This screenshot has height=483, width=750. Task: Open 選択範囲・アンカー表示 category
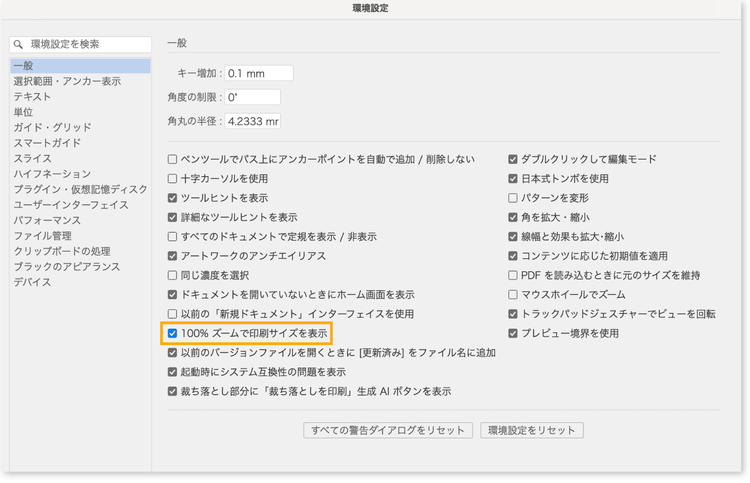pyautogui.click(x=67, y=81)
